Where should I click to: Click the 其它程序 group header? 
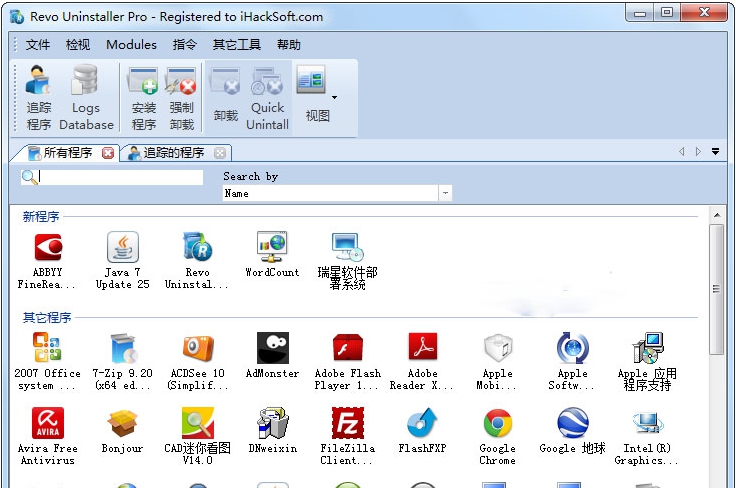(47, 318)
